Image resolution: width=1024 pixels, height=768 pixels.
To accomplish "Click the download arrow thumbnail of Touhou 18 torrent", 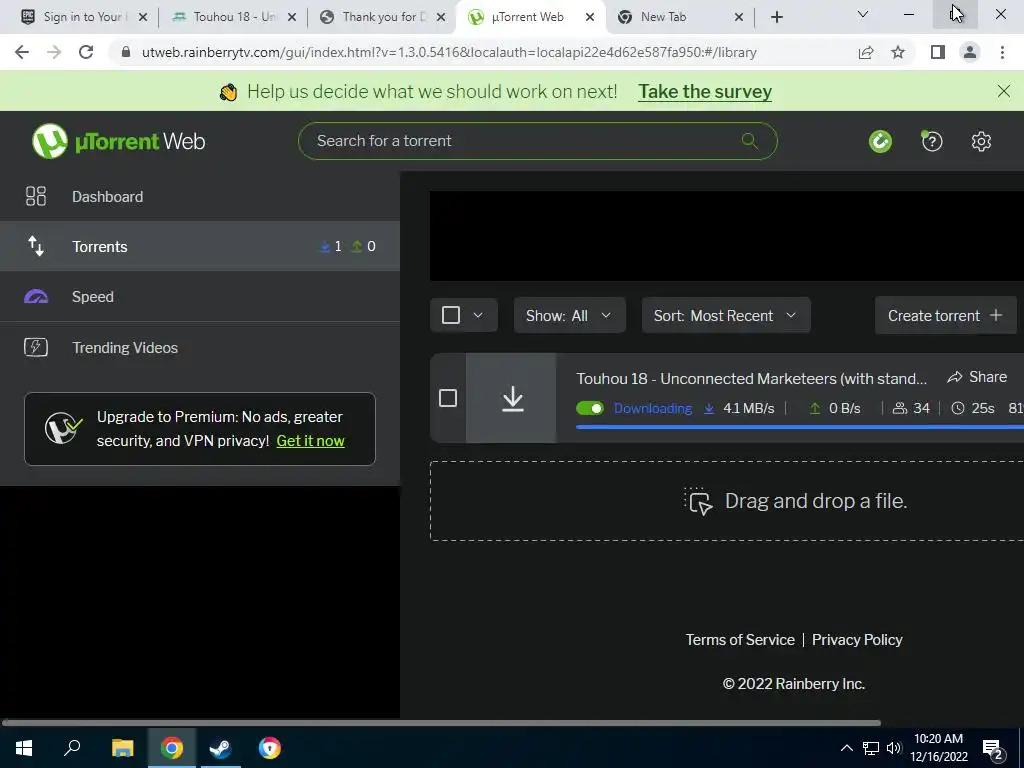I will pyautogui.click(x=512, y=398).
